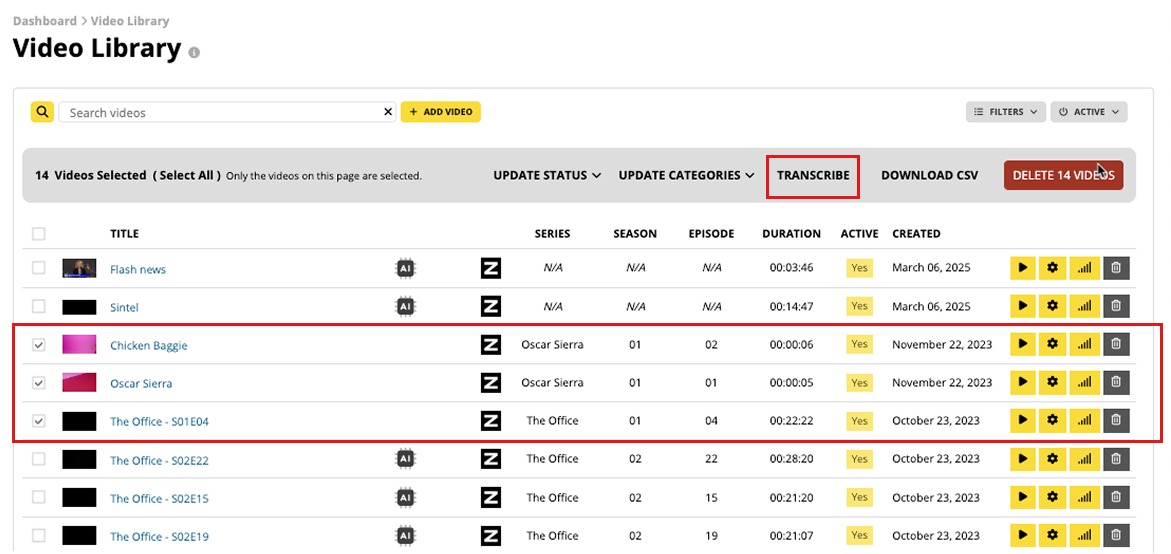Delete The Office - S02E19 video
The height and width of the screenshot is (554, 1171).
coord(1116,535)
